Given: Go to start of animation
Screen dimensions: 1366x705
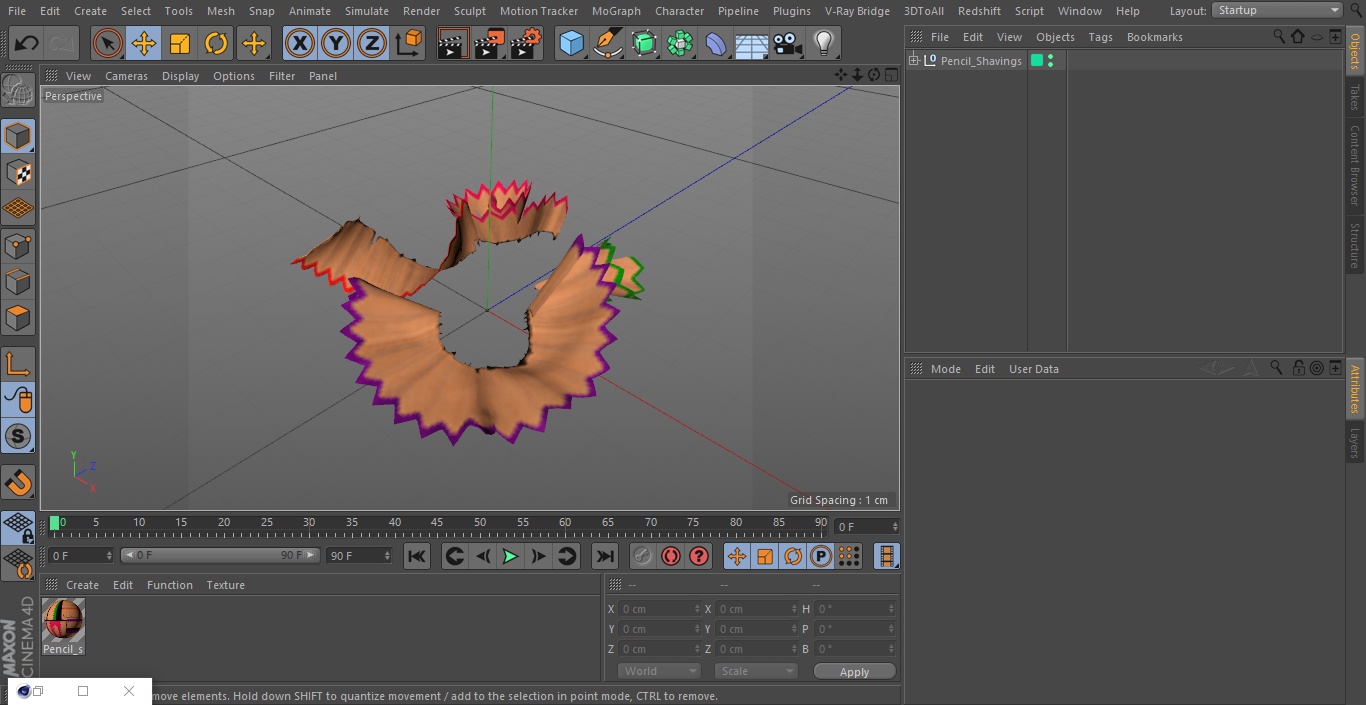Looking at the screenshot, I should pyautogui.click(x=417, y=556).
